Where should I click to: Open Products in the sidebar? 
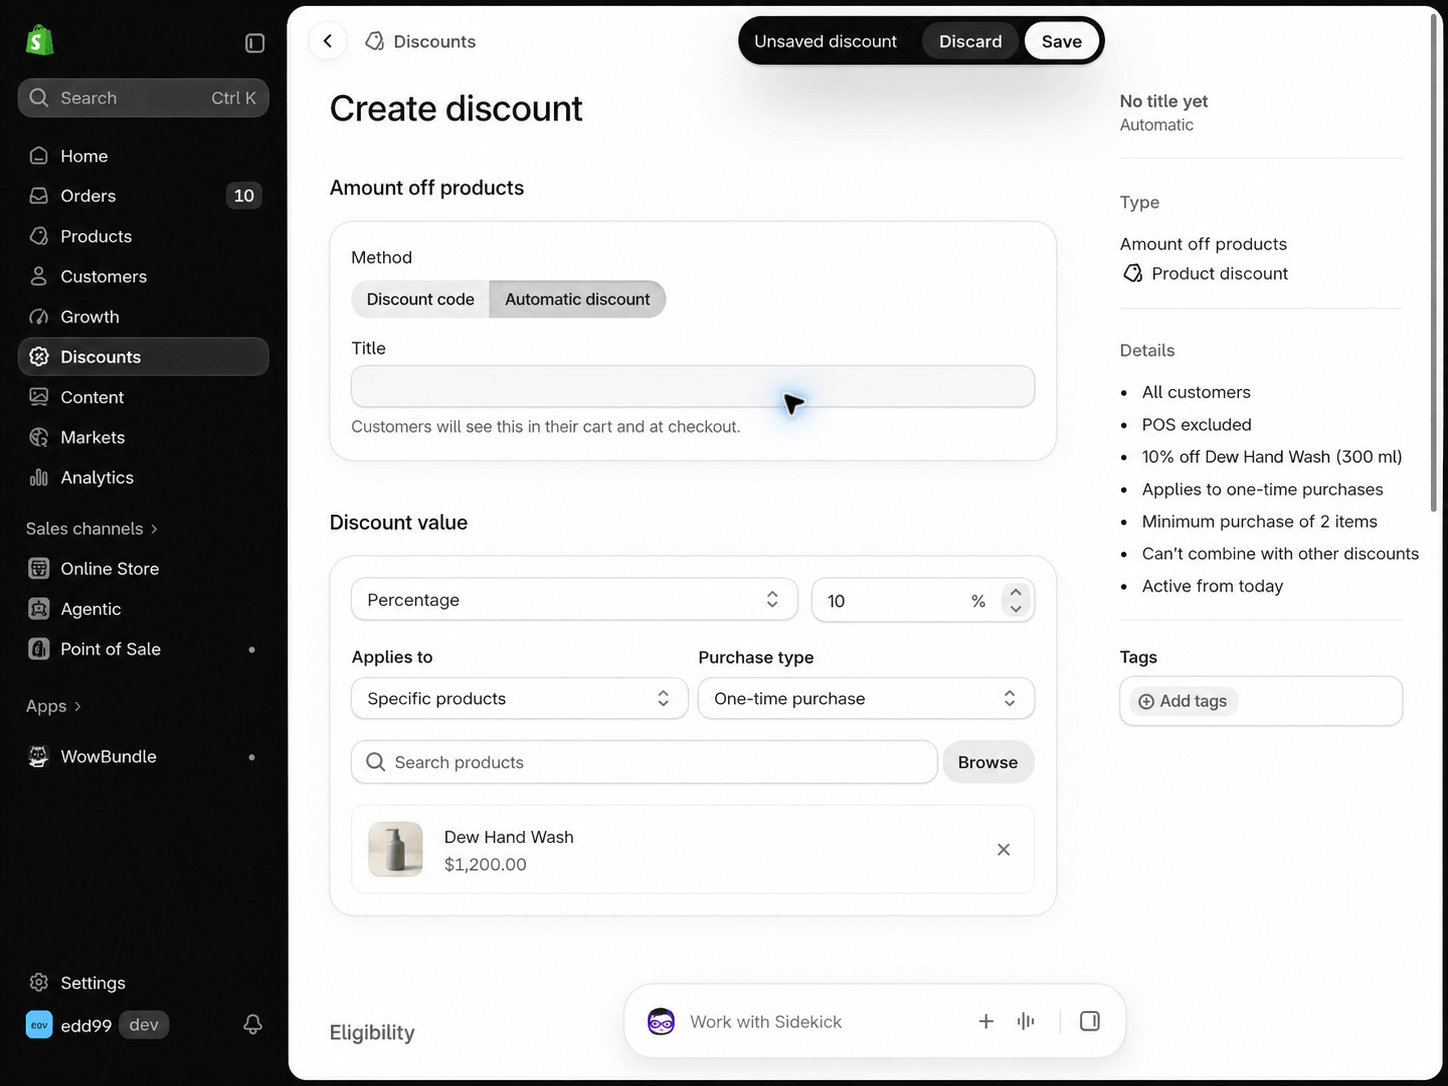click(x=143, y=236)
